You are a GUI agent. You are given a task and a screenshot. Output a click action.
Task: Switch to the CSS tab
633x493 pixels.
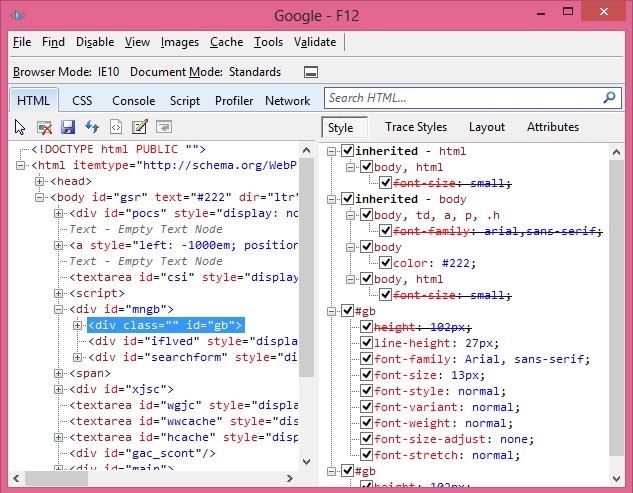tap(82, 101)
